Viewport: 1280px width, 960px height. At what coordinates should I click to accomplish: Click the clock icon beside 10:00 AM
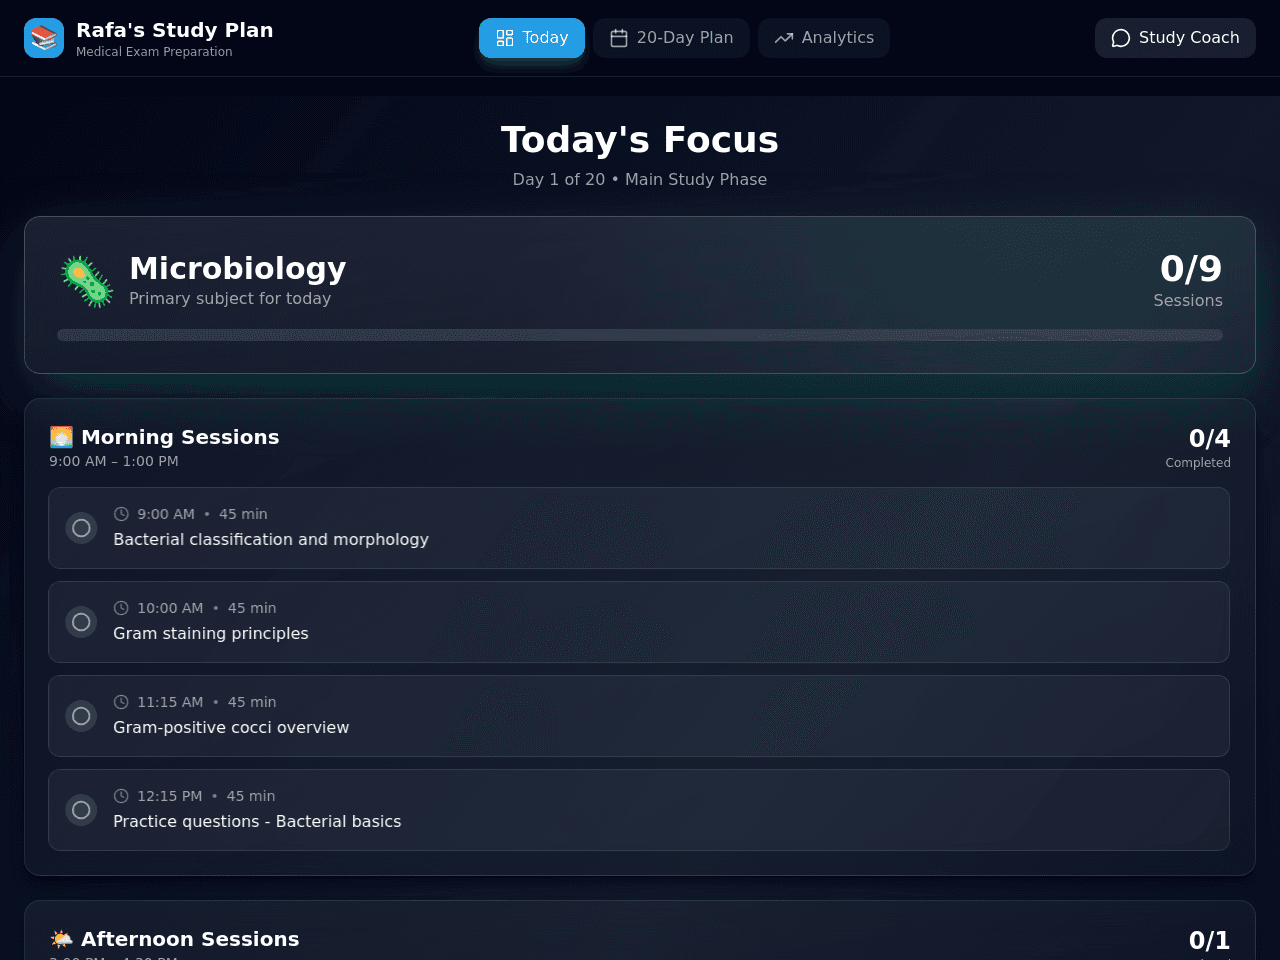pos(121,608)
